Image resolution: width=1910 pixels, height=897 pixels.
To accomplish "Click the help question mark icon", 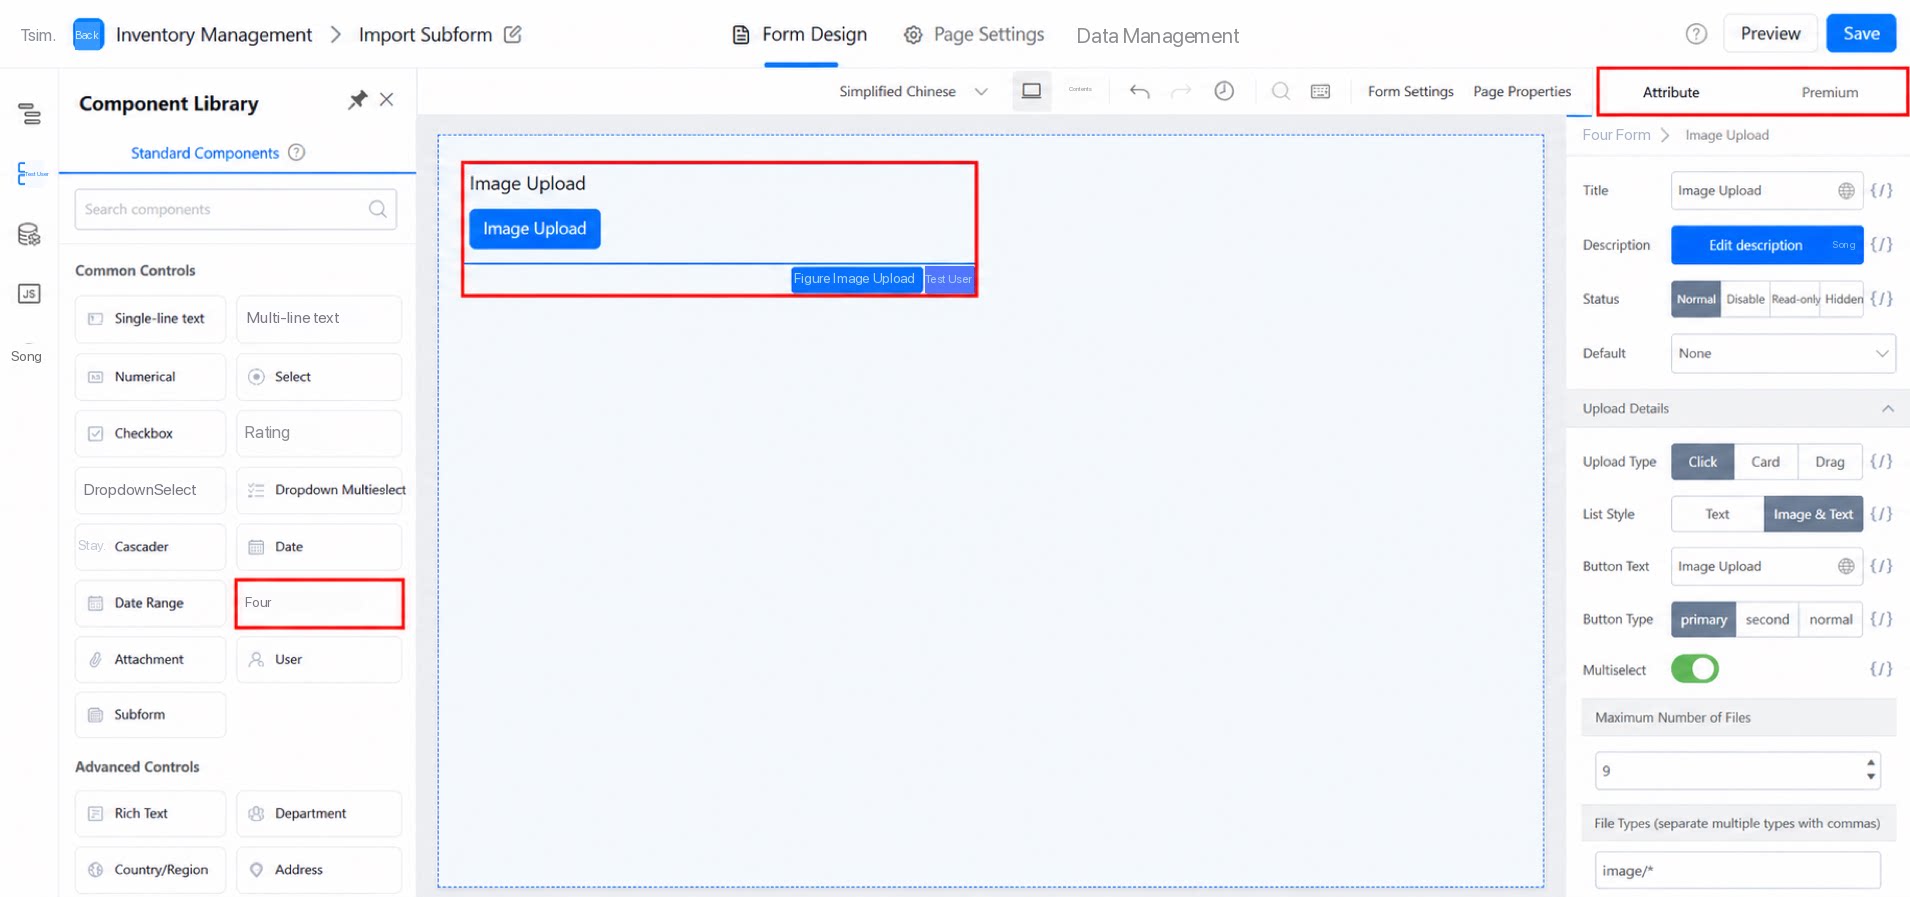I will tap(1696, 34).
